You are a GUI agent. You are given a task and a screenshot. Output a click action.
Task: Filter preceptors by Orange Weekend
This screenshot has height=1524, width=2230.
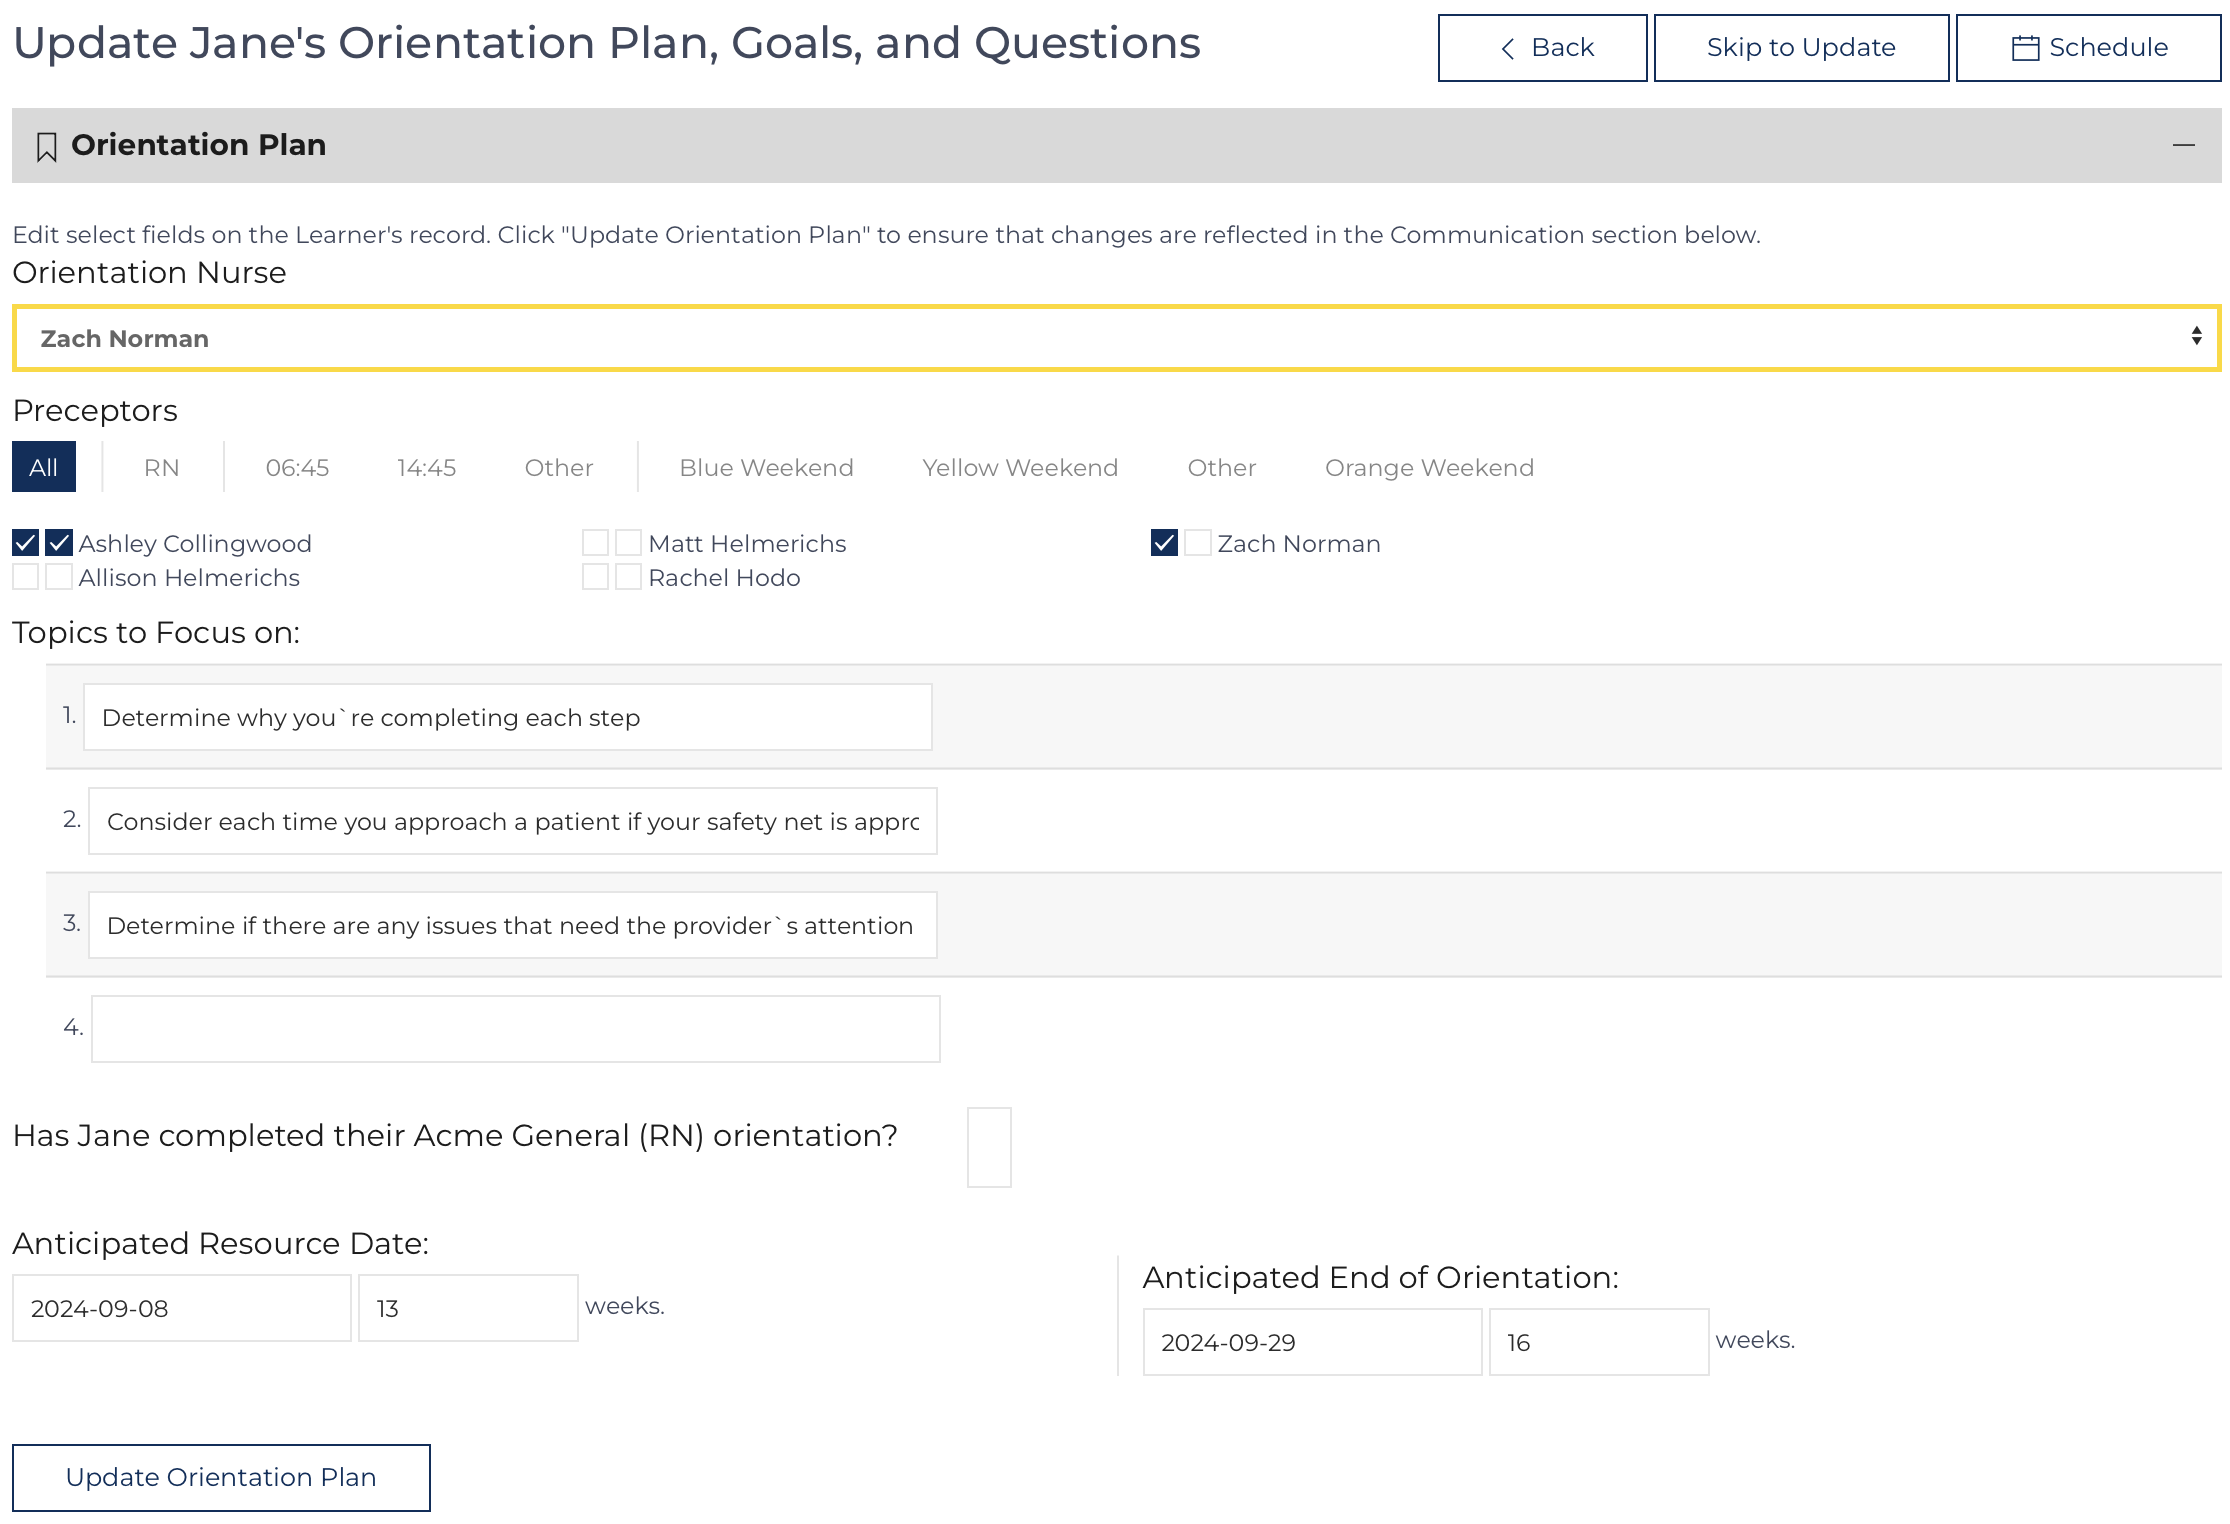[1430, 467]
